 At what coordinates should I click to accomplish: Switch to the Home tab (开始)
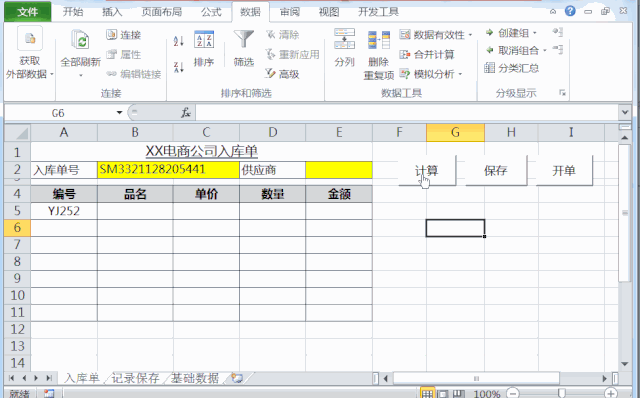(73, 12)
